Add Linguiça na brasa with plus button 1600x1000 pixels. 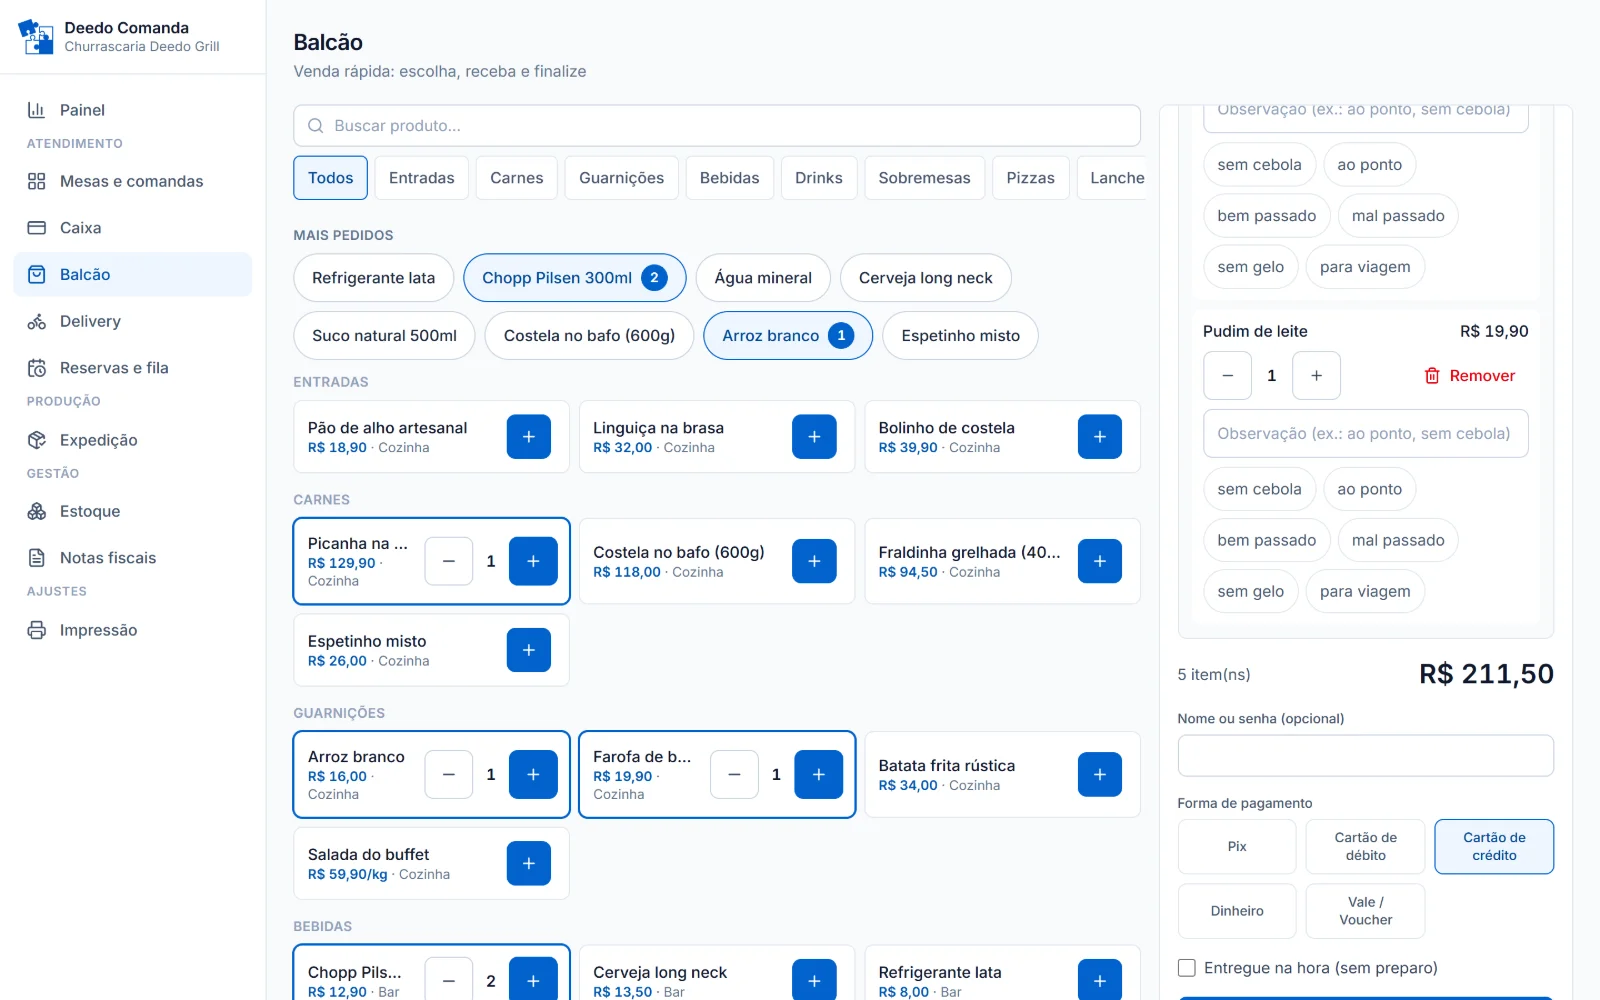tap(814, 437)
